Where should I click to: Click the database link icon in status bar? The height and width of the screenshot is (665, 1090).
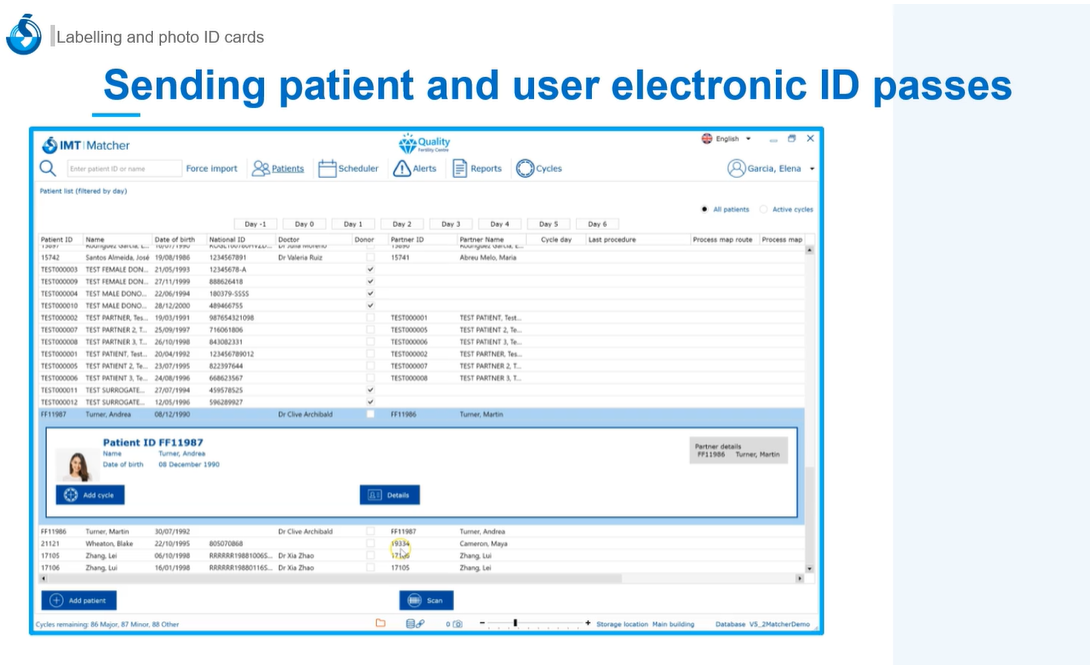[x=415, y=624]
